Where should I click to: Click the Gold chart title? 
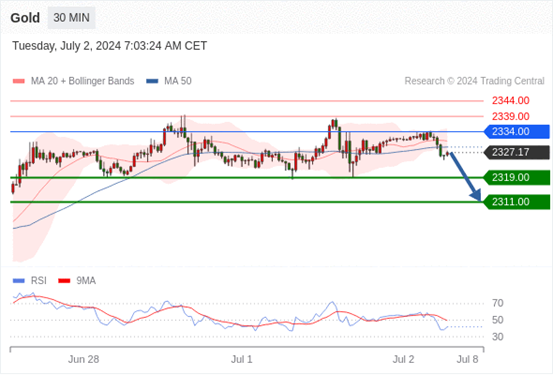coord(25,18)
